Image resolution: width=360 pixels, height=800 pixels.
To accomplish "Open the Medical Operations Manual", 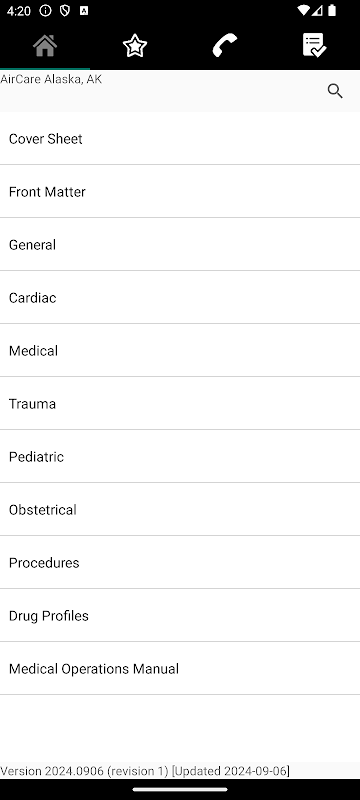I will (x=180, y=669).
